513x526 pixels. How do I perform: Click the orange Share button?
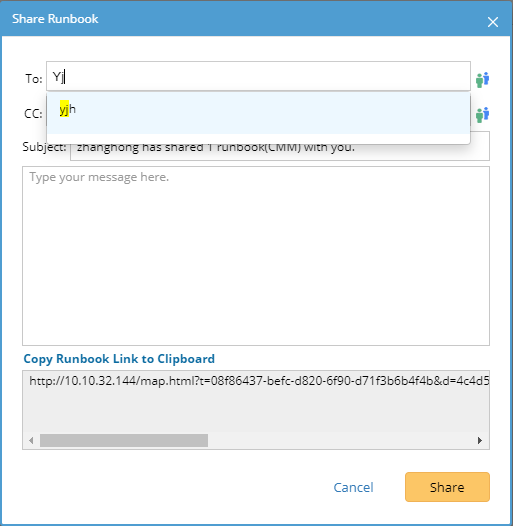pyautogui.click(x=447, y=487)
